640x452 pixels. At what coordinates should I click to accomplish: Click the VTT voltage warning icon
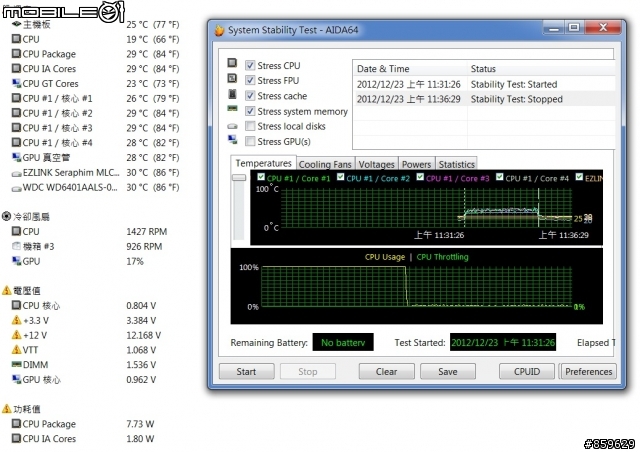[x=16, y=350]
